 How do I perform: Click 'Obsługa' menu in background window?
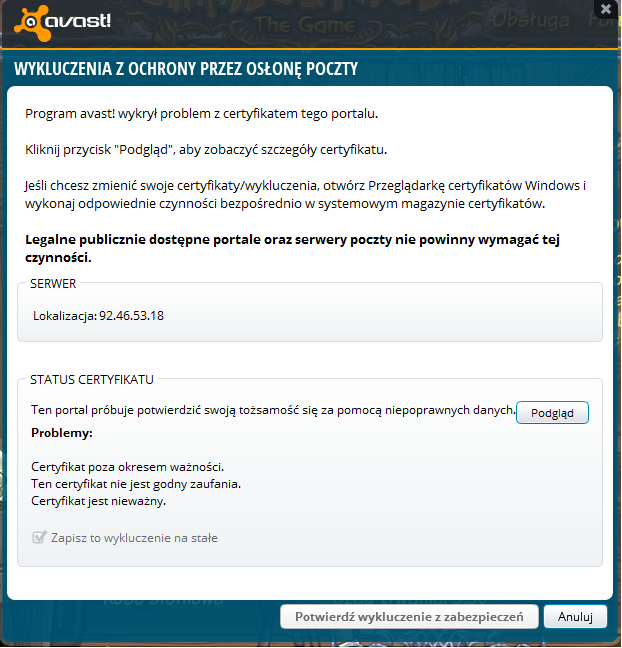tap(531, 19)
